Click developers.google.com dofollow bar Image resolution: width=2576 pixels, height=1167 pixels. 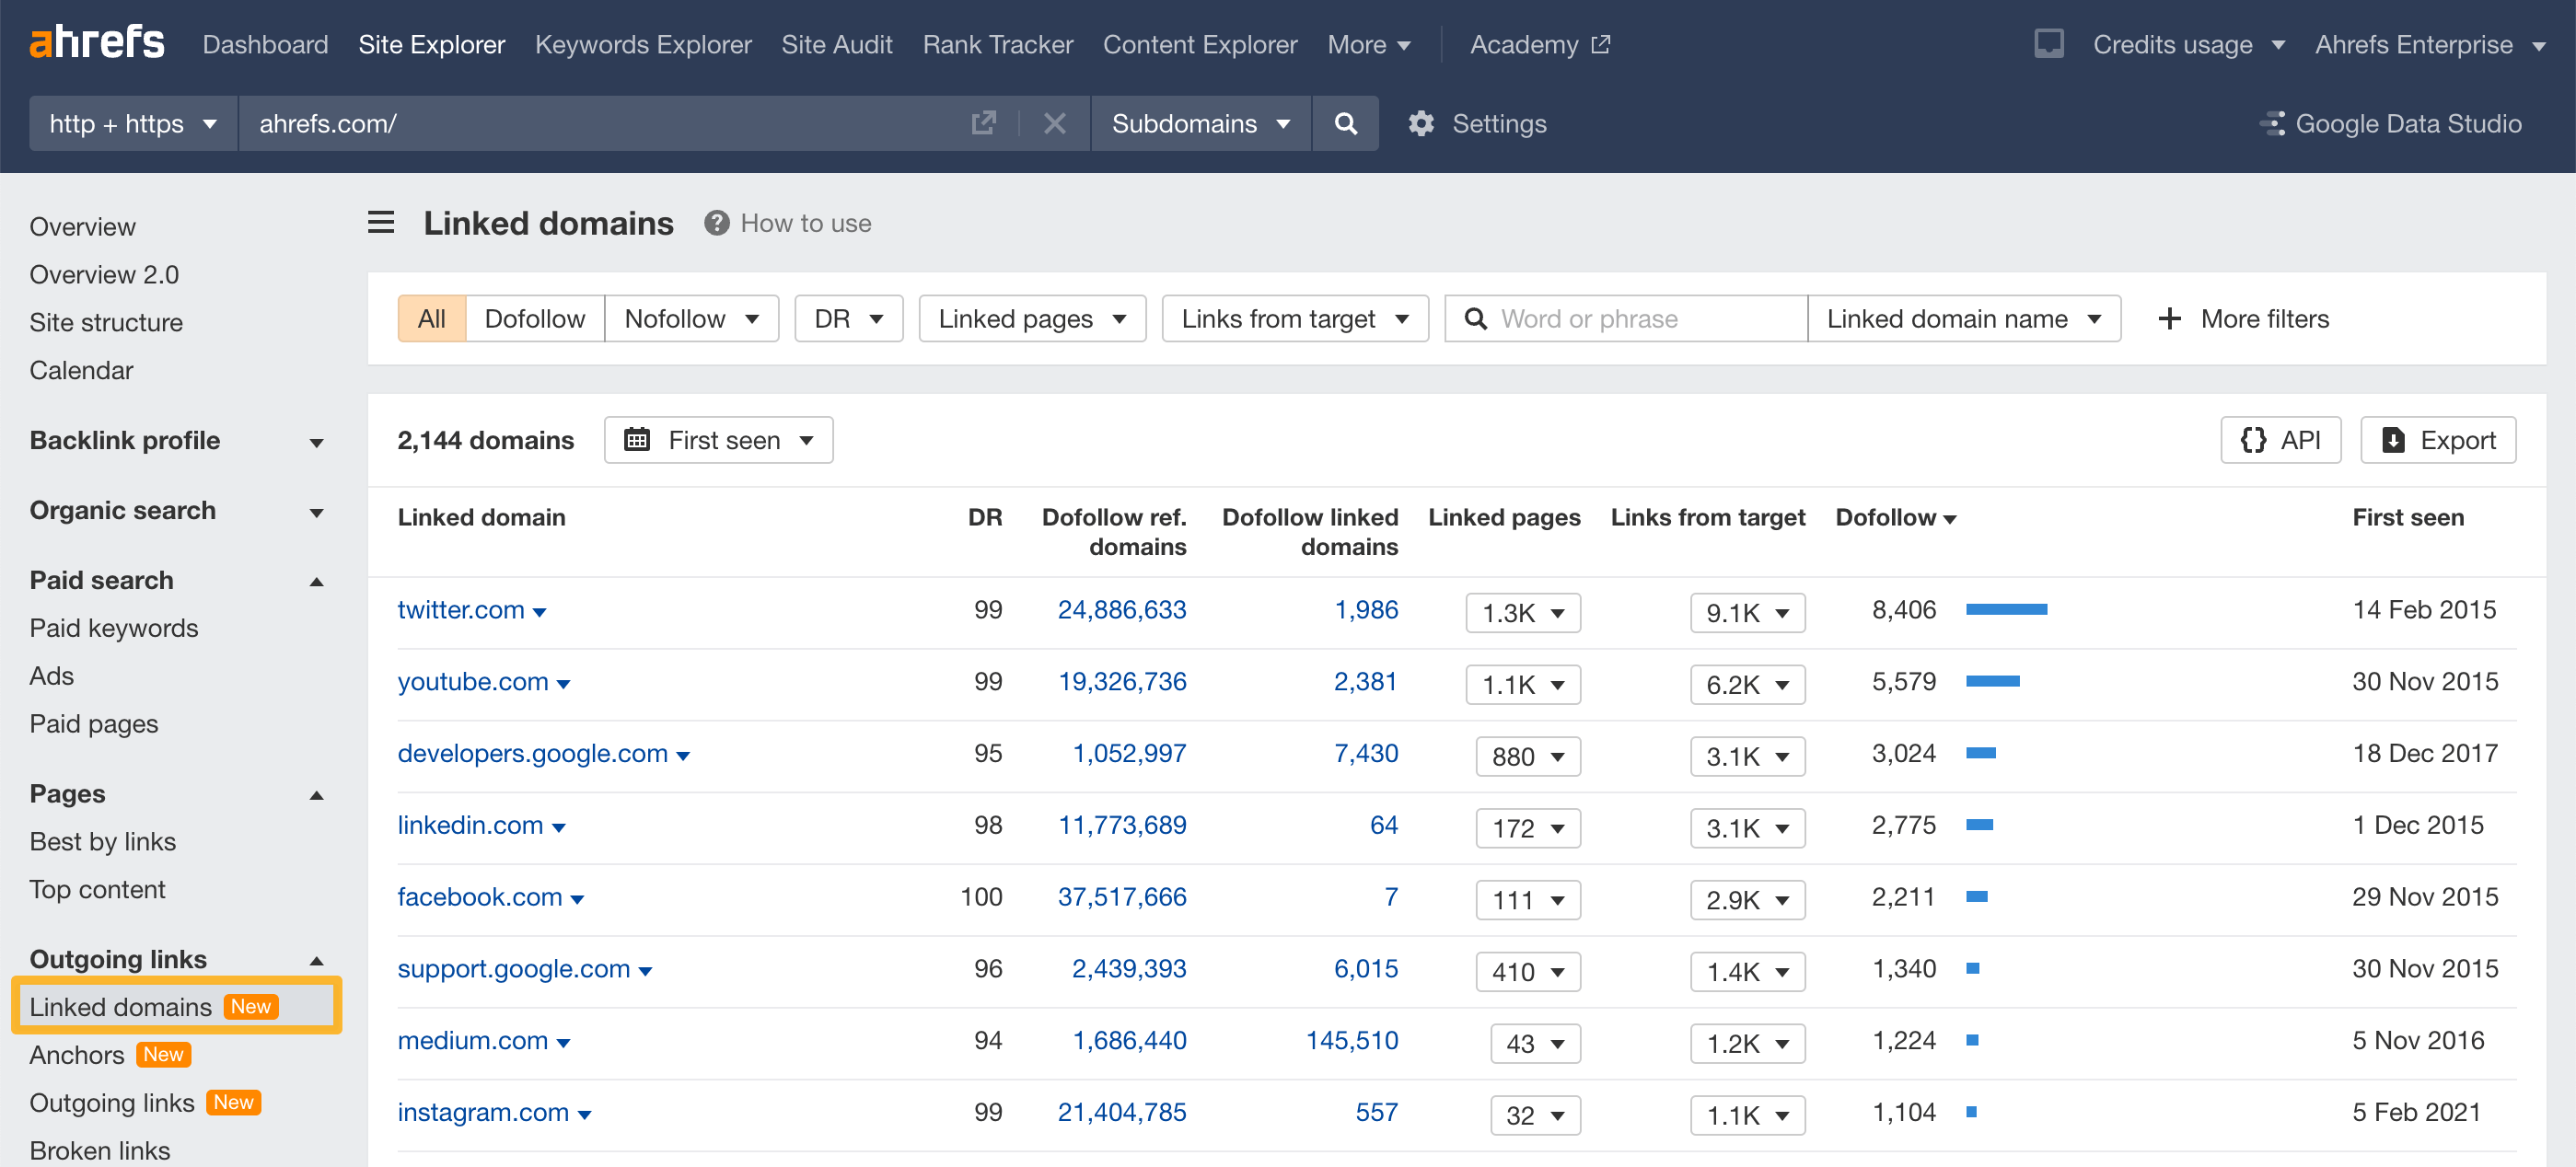1980,753
